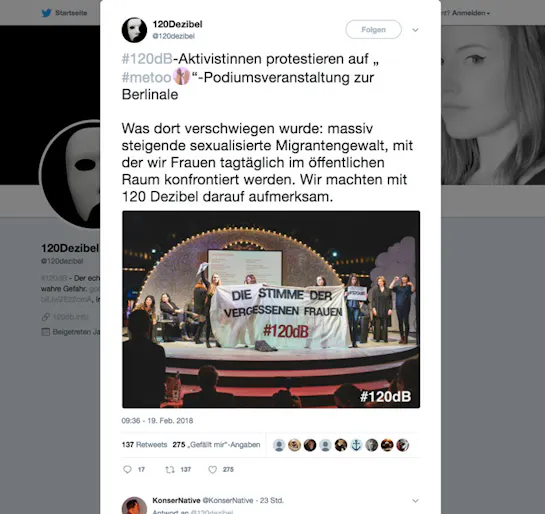545x514 pixels.
Task: Open the first liker's grey avatar
Action: click(279, 445)
